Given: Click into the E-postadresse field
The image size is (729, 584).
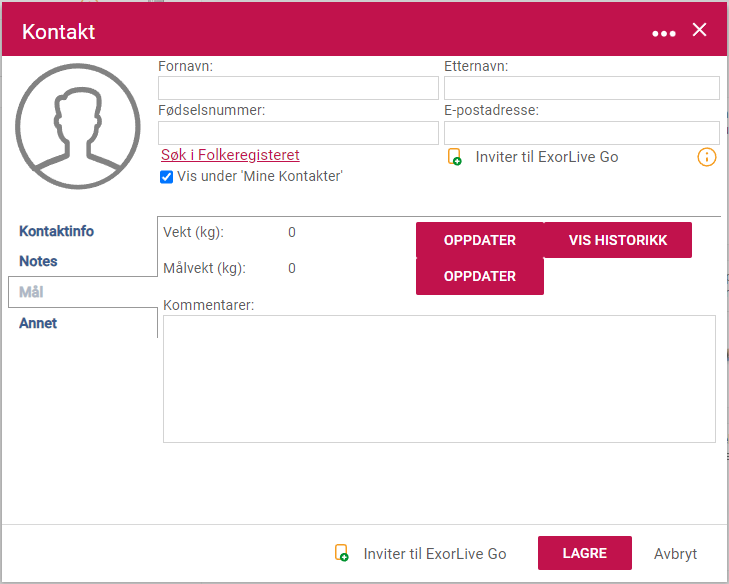Looking at the screenshot, I should click(x=582, y=133).
